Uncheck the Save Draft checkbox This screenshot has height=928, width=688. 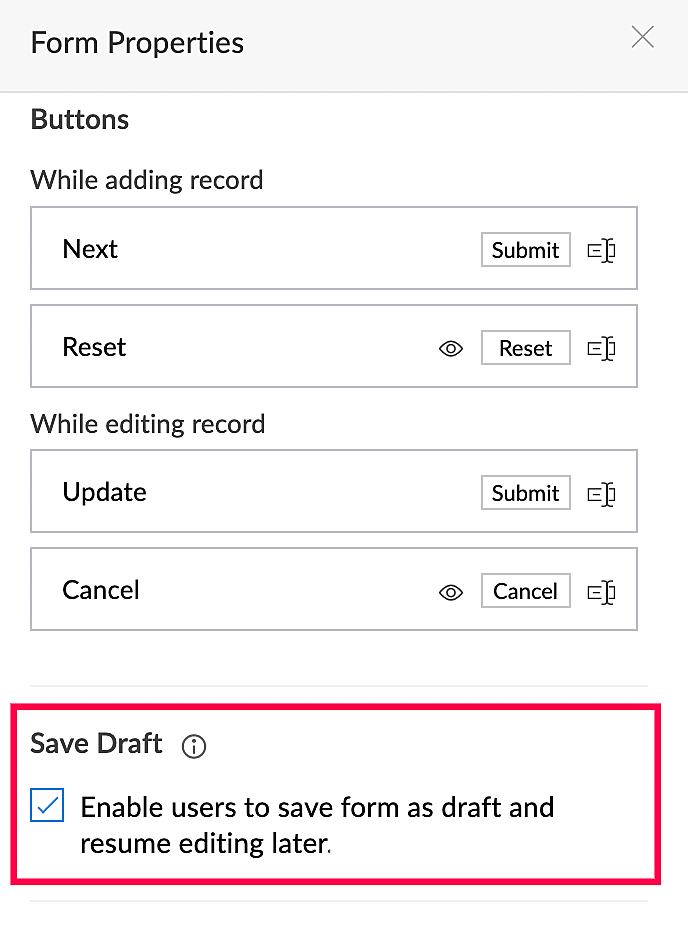pyautogui.click(x=47, y=806)
